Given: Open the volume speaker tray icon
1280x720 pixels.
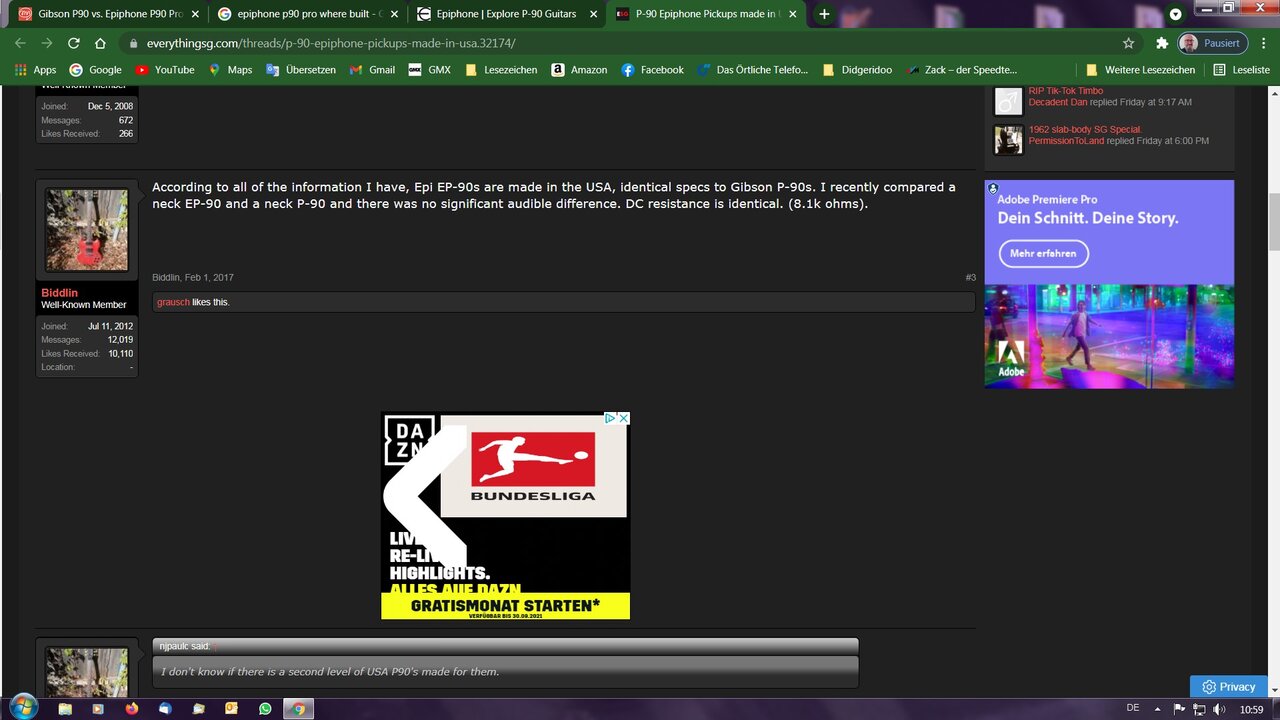Looking at the screenshot, I should tap(1219, 709).
